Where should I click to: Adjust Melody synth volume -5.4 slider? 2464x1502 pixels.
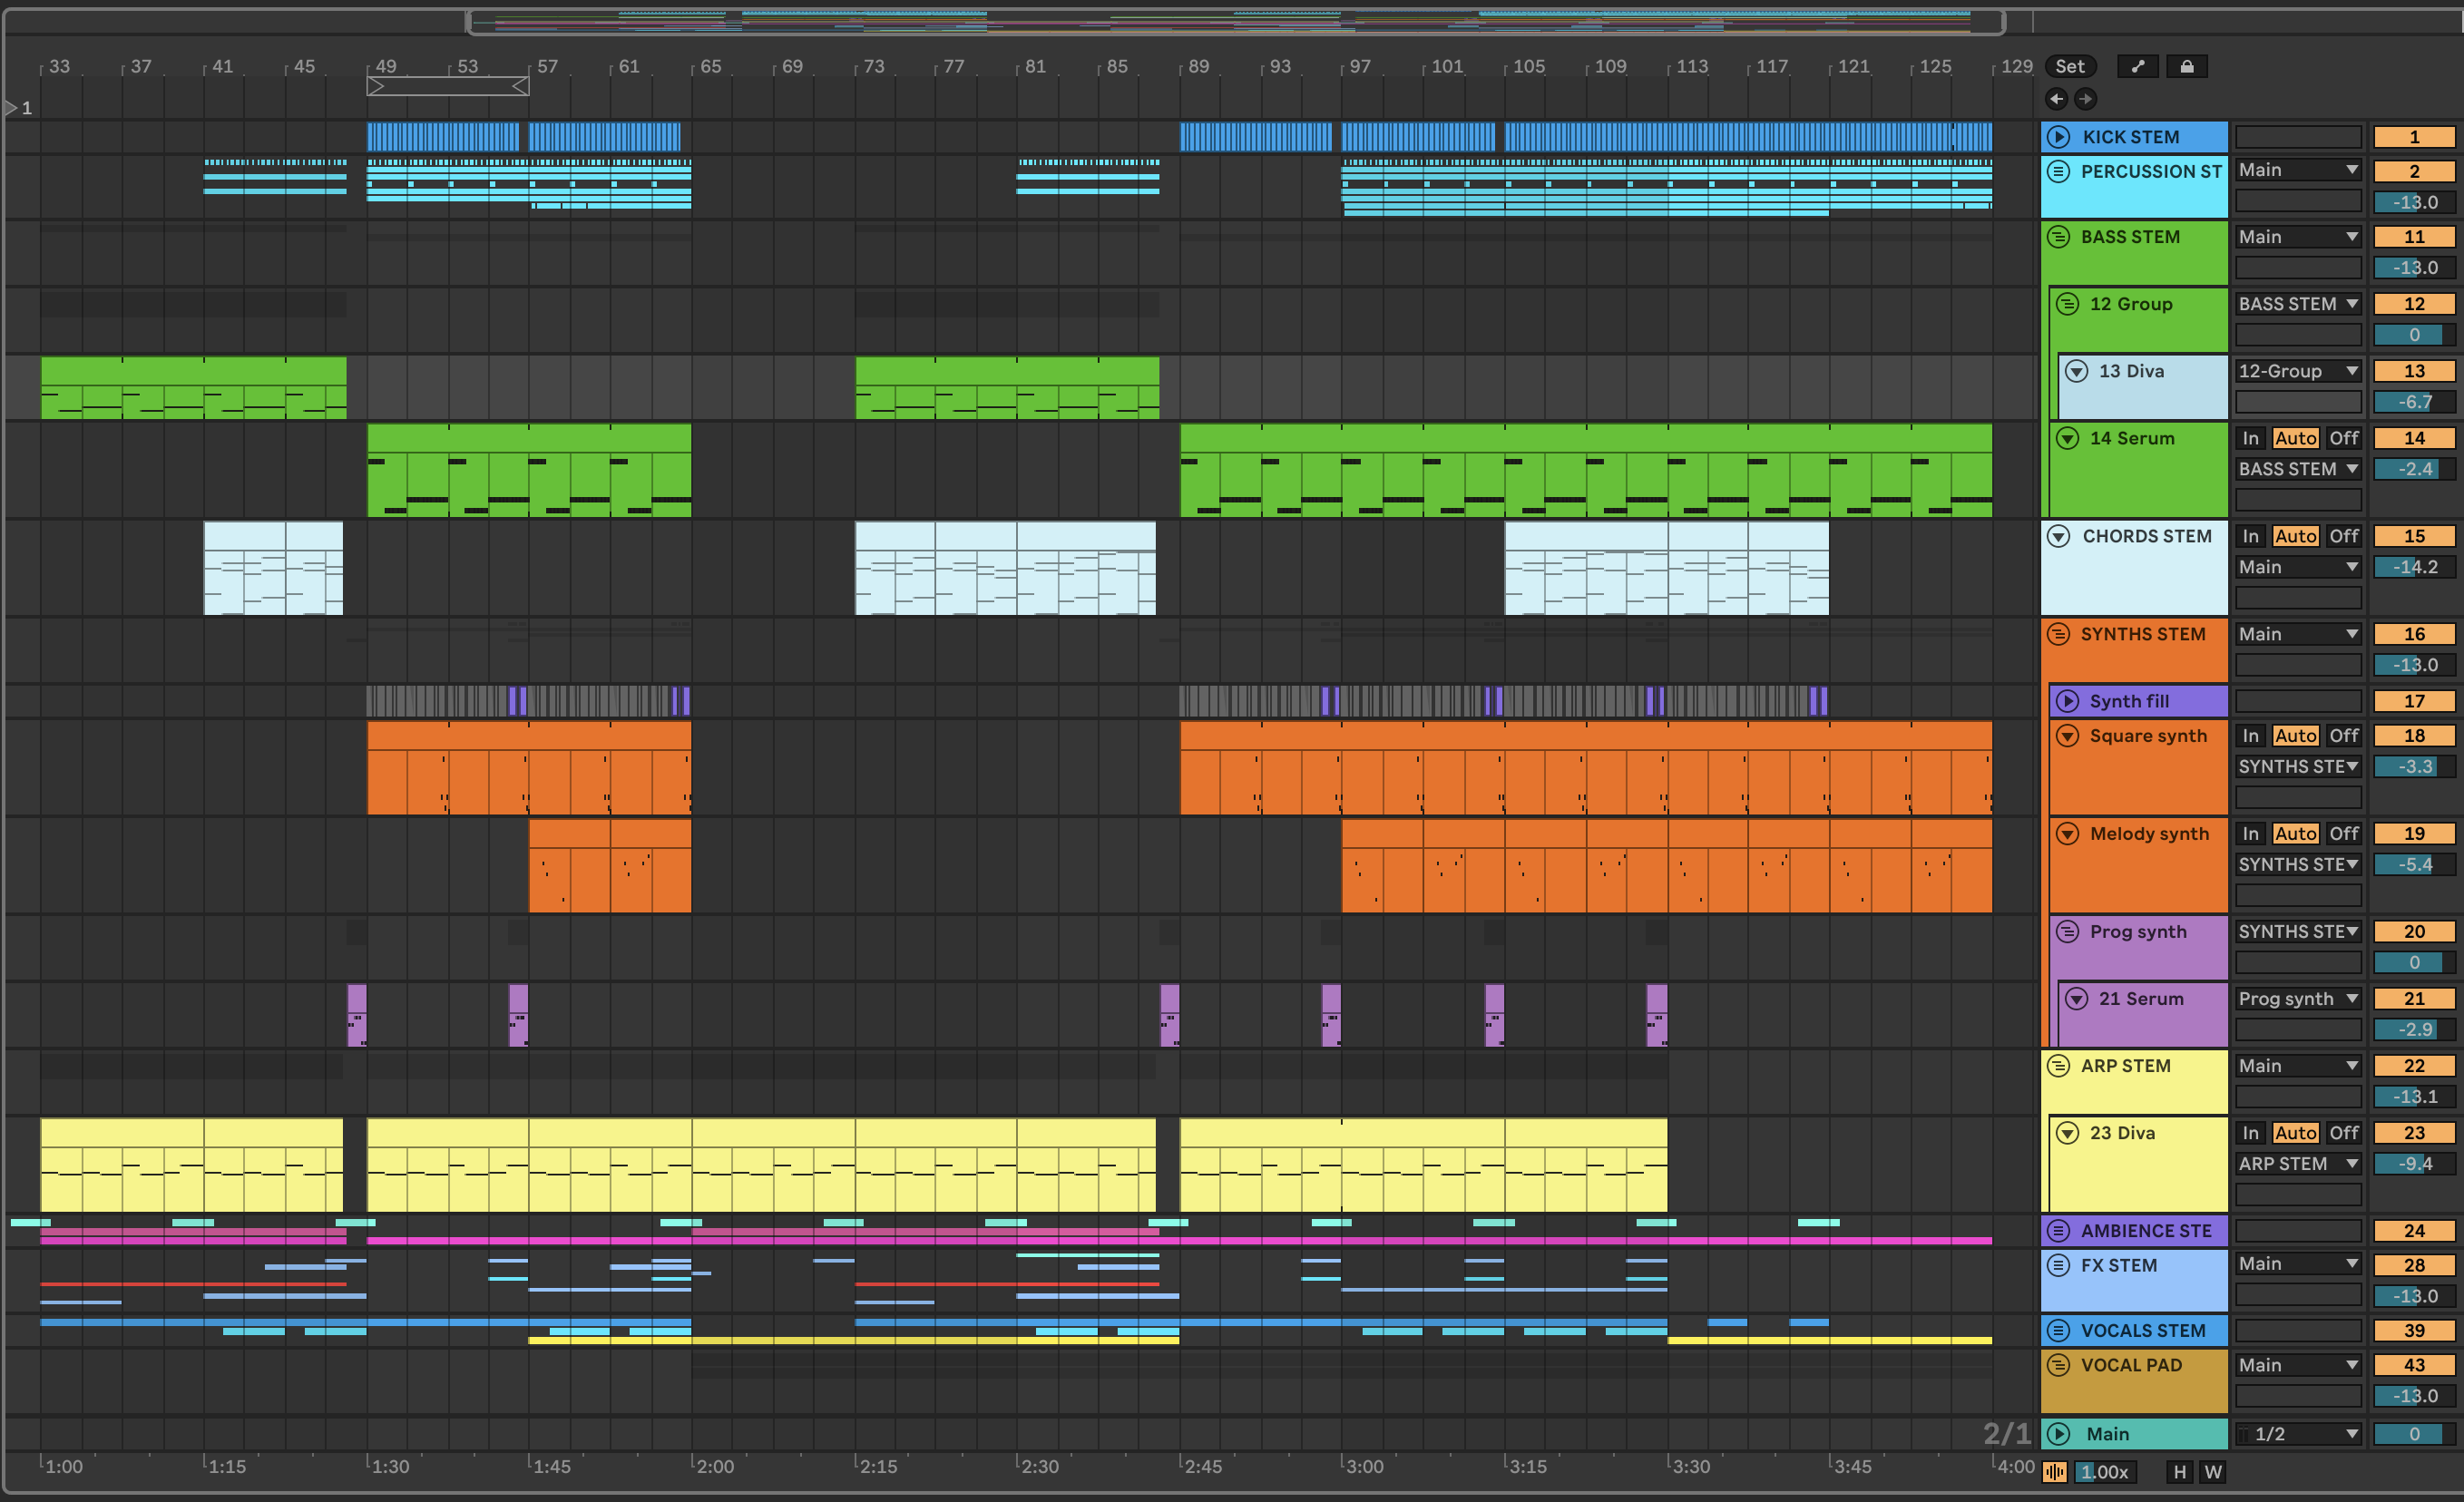(2413, 864)
